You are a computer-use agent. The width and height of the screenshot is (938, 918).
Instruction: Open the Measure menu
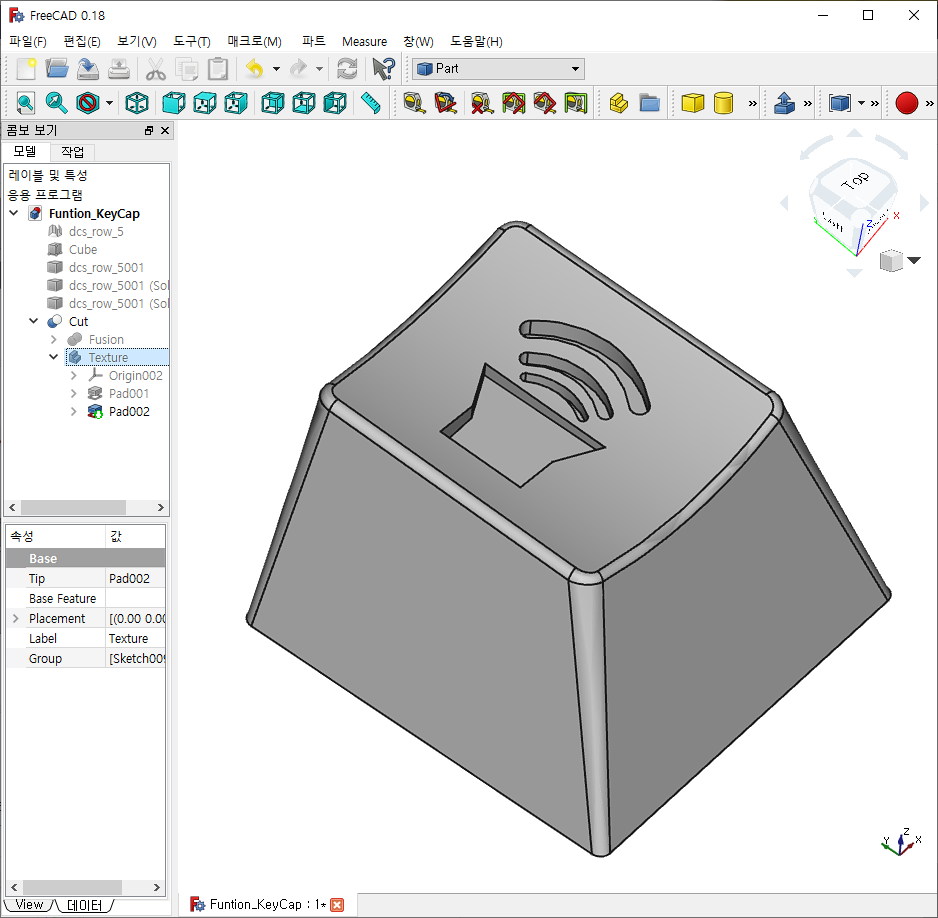click(364, 41)
